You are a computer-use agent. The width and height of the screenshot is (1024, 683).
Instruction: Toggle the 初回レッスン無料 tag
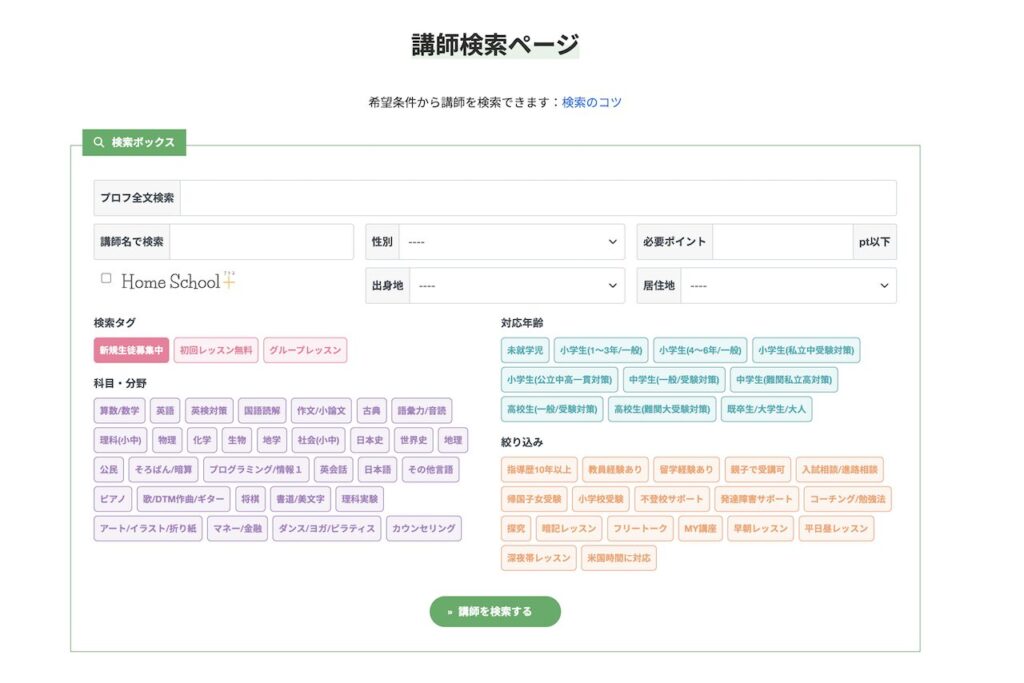coord(216,350)
